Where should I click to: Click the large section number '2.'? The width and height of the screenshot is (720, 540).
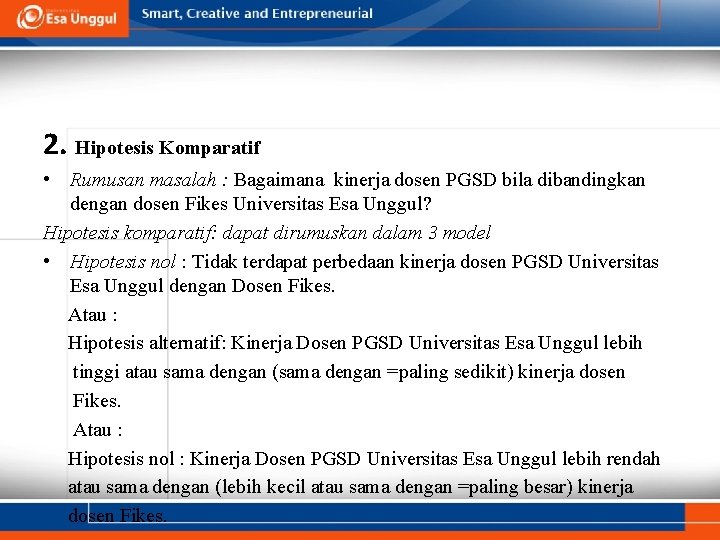(55, 144)
